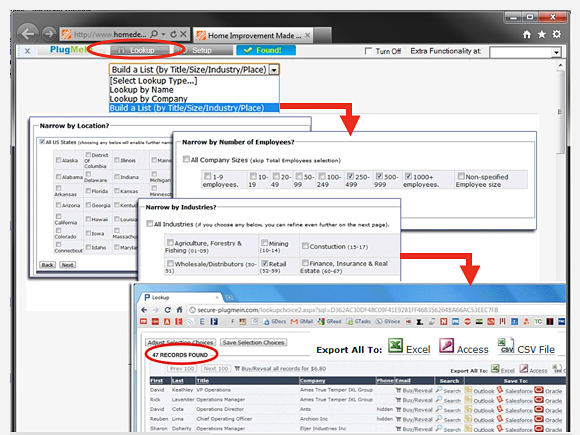Refresh the homedepot page in IE
The width and height of the screenshot is (580, 435).
pyautogui.click(x=173, y=34)
